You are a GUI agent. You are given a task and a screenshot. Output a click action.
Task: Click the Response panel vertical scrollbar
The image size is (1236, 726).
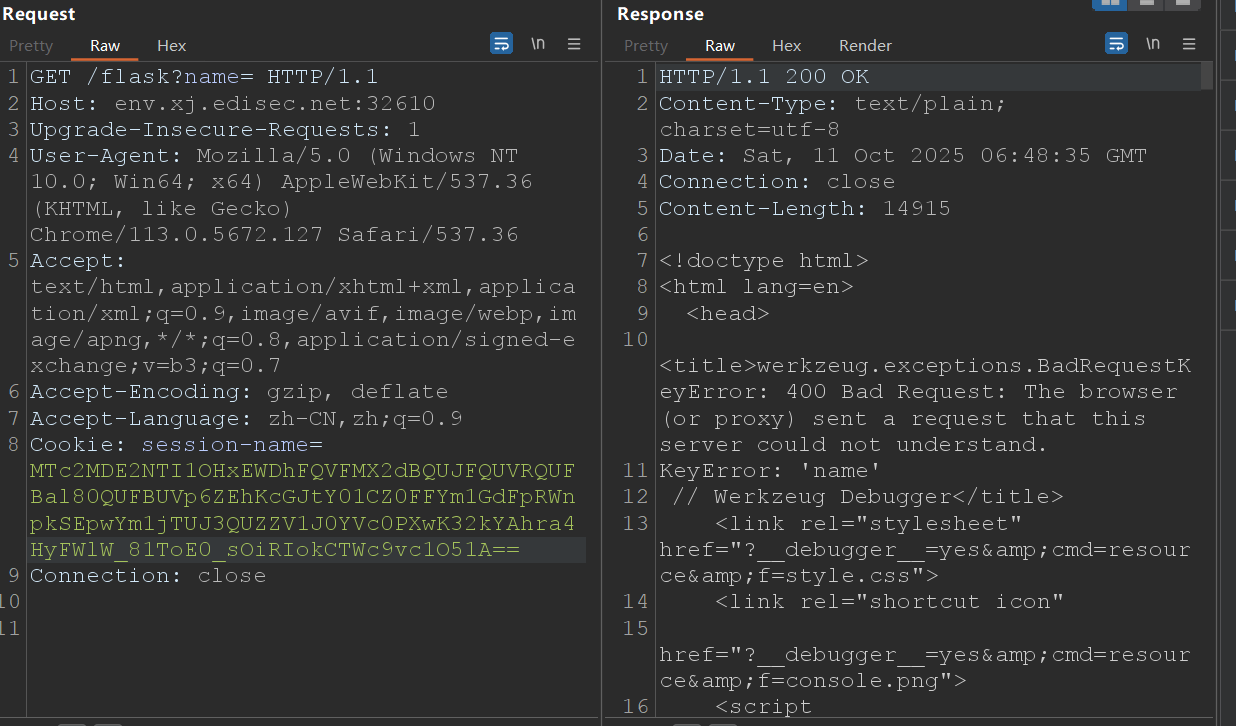tap(1206, 76)
